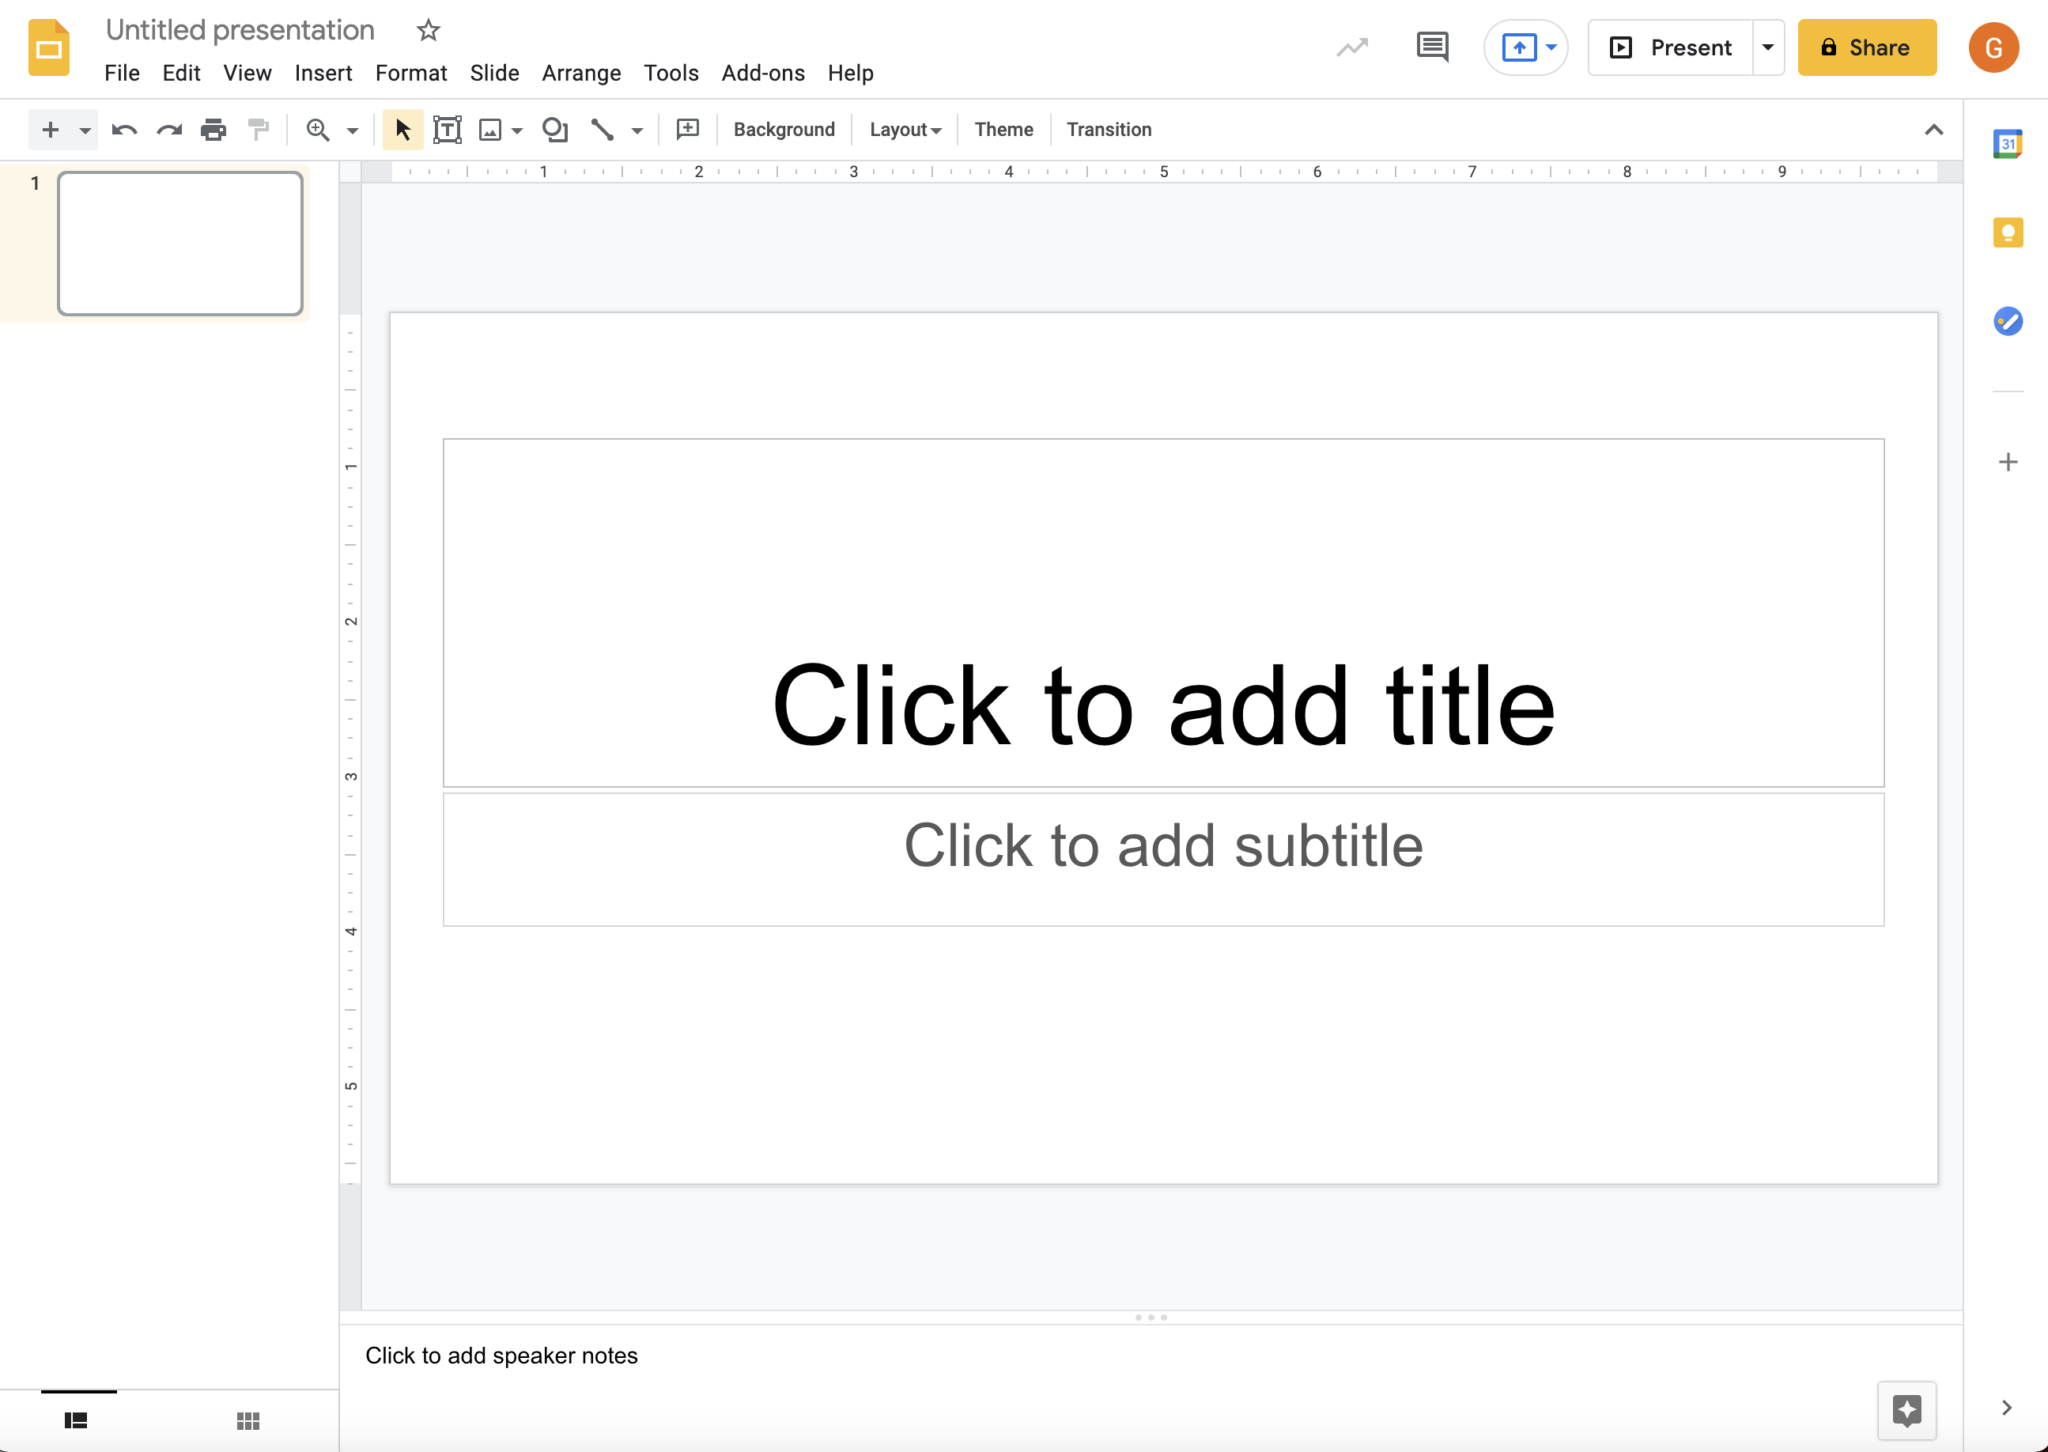Select the Shape tool
The width and height of the screenshot is (2048, 1452).
(x=554, y=129)
